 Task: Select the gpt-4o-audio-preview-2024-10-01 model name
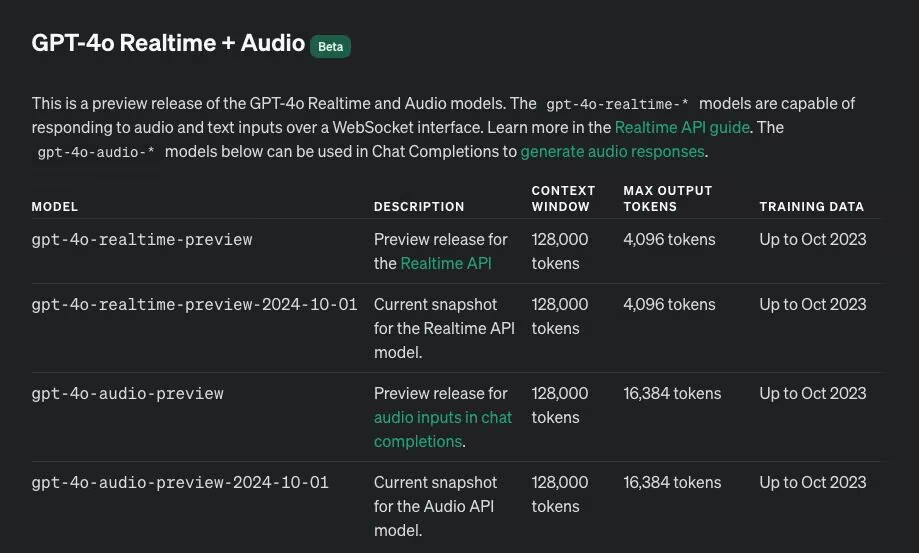(x=180, y=483)
